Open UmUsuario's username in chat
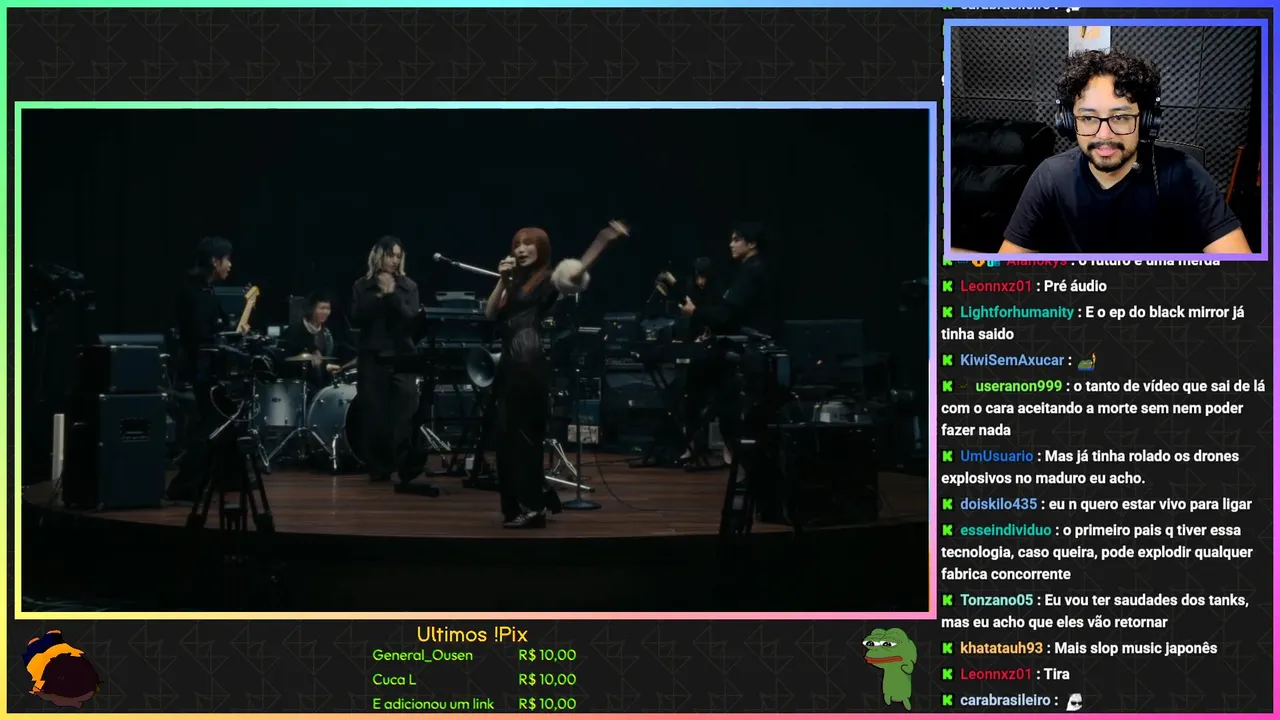Viewport: 1280px width, 720px height. coord(997,456)
